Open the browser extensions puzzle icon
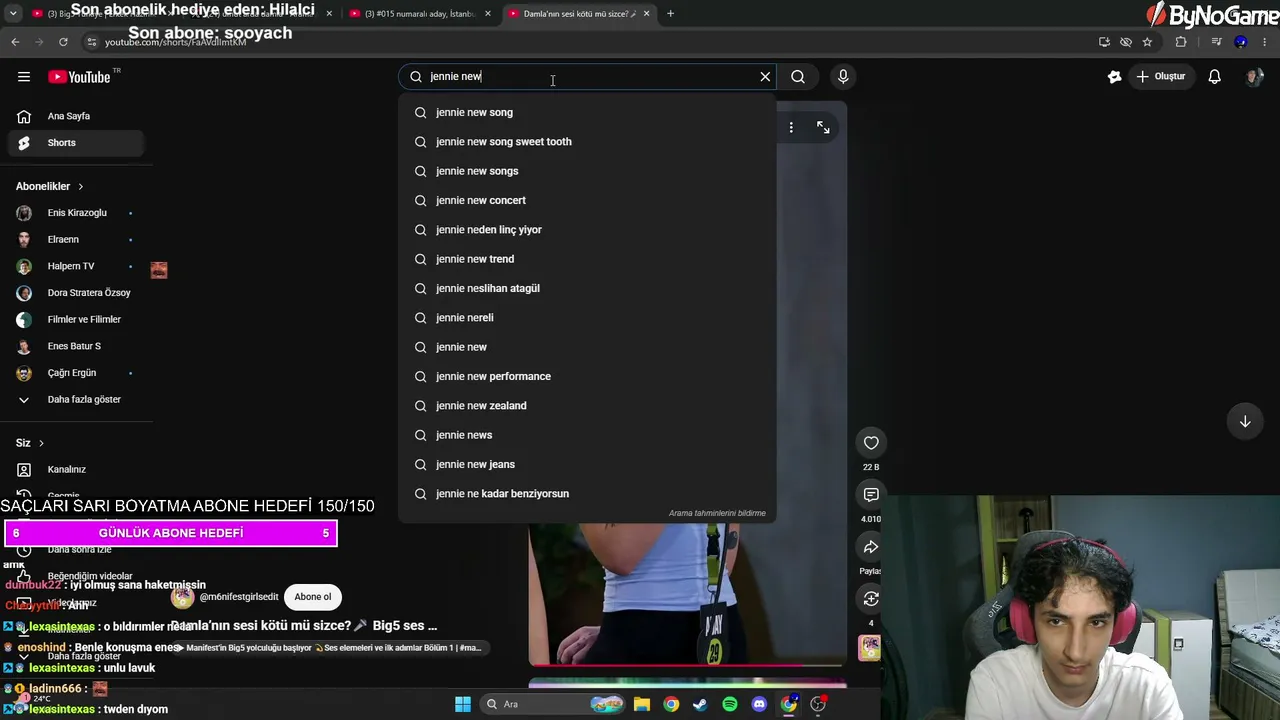 1181,42
